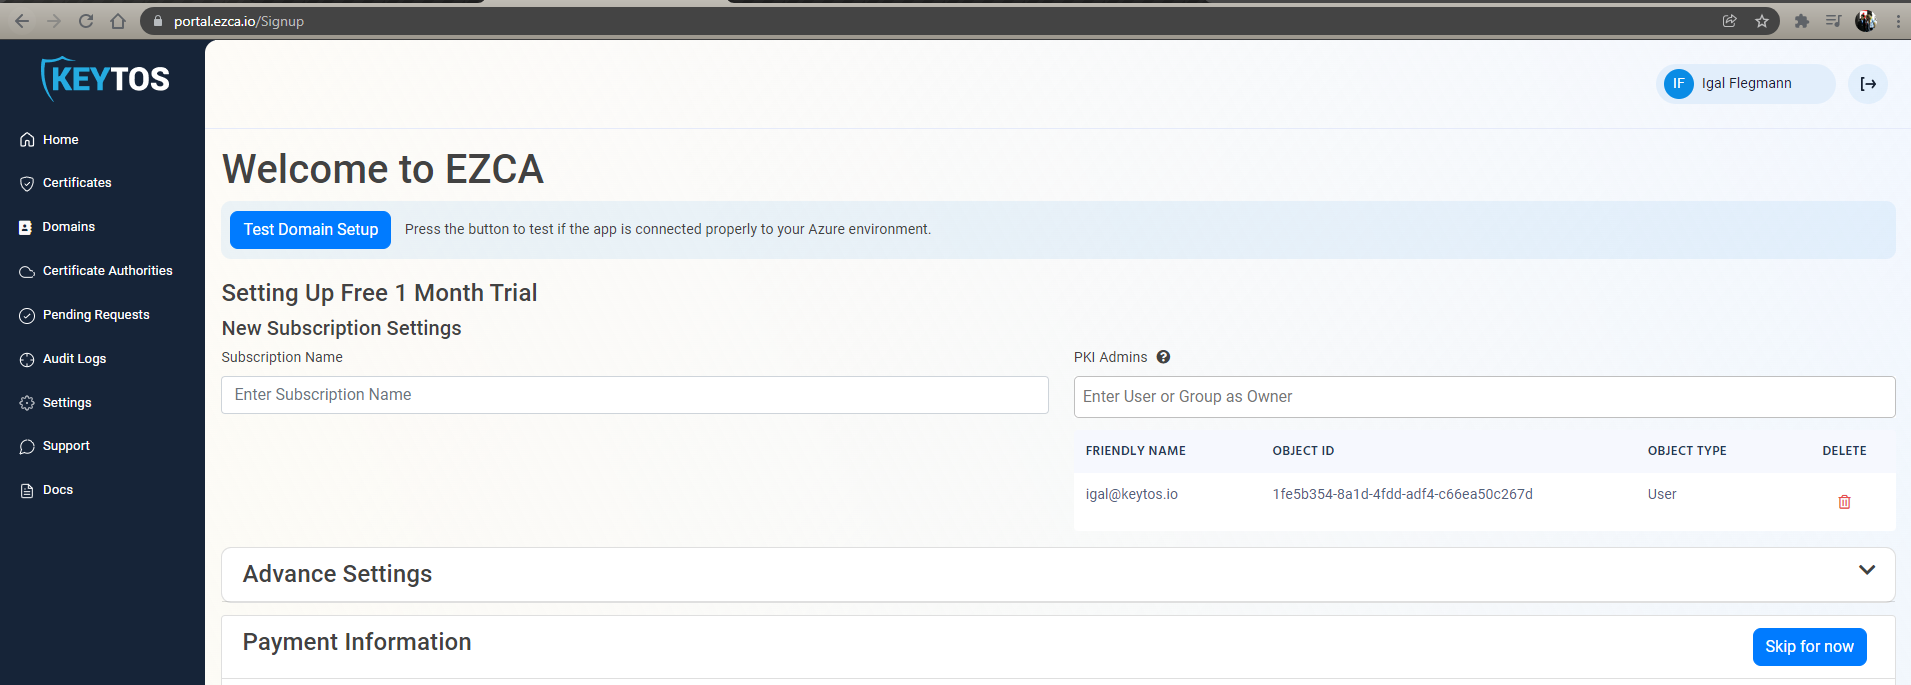Click the browser home icon
Viewport: 1911px width, 685px height.
118,21
